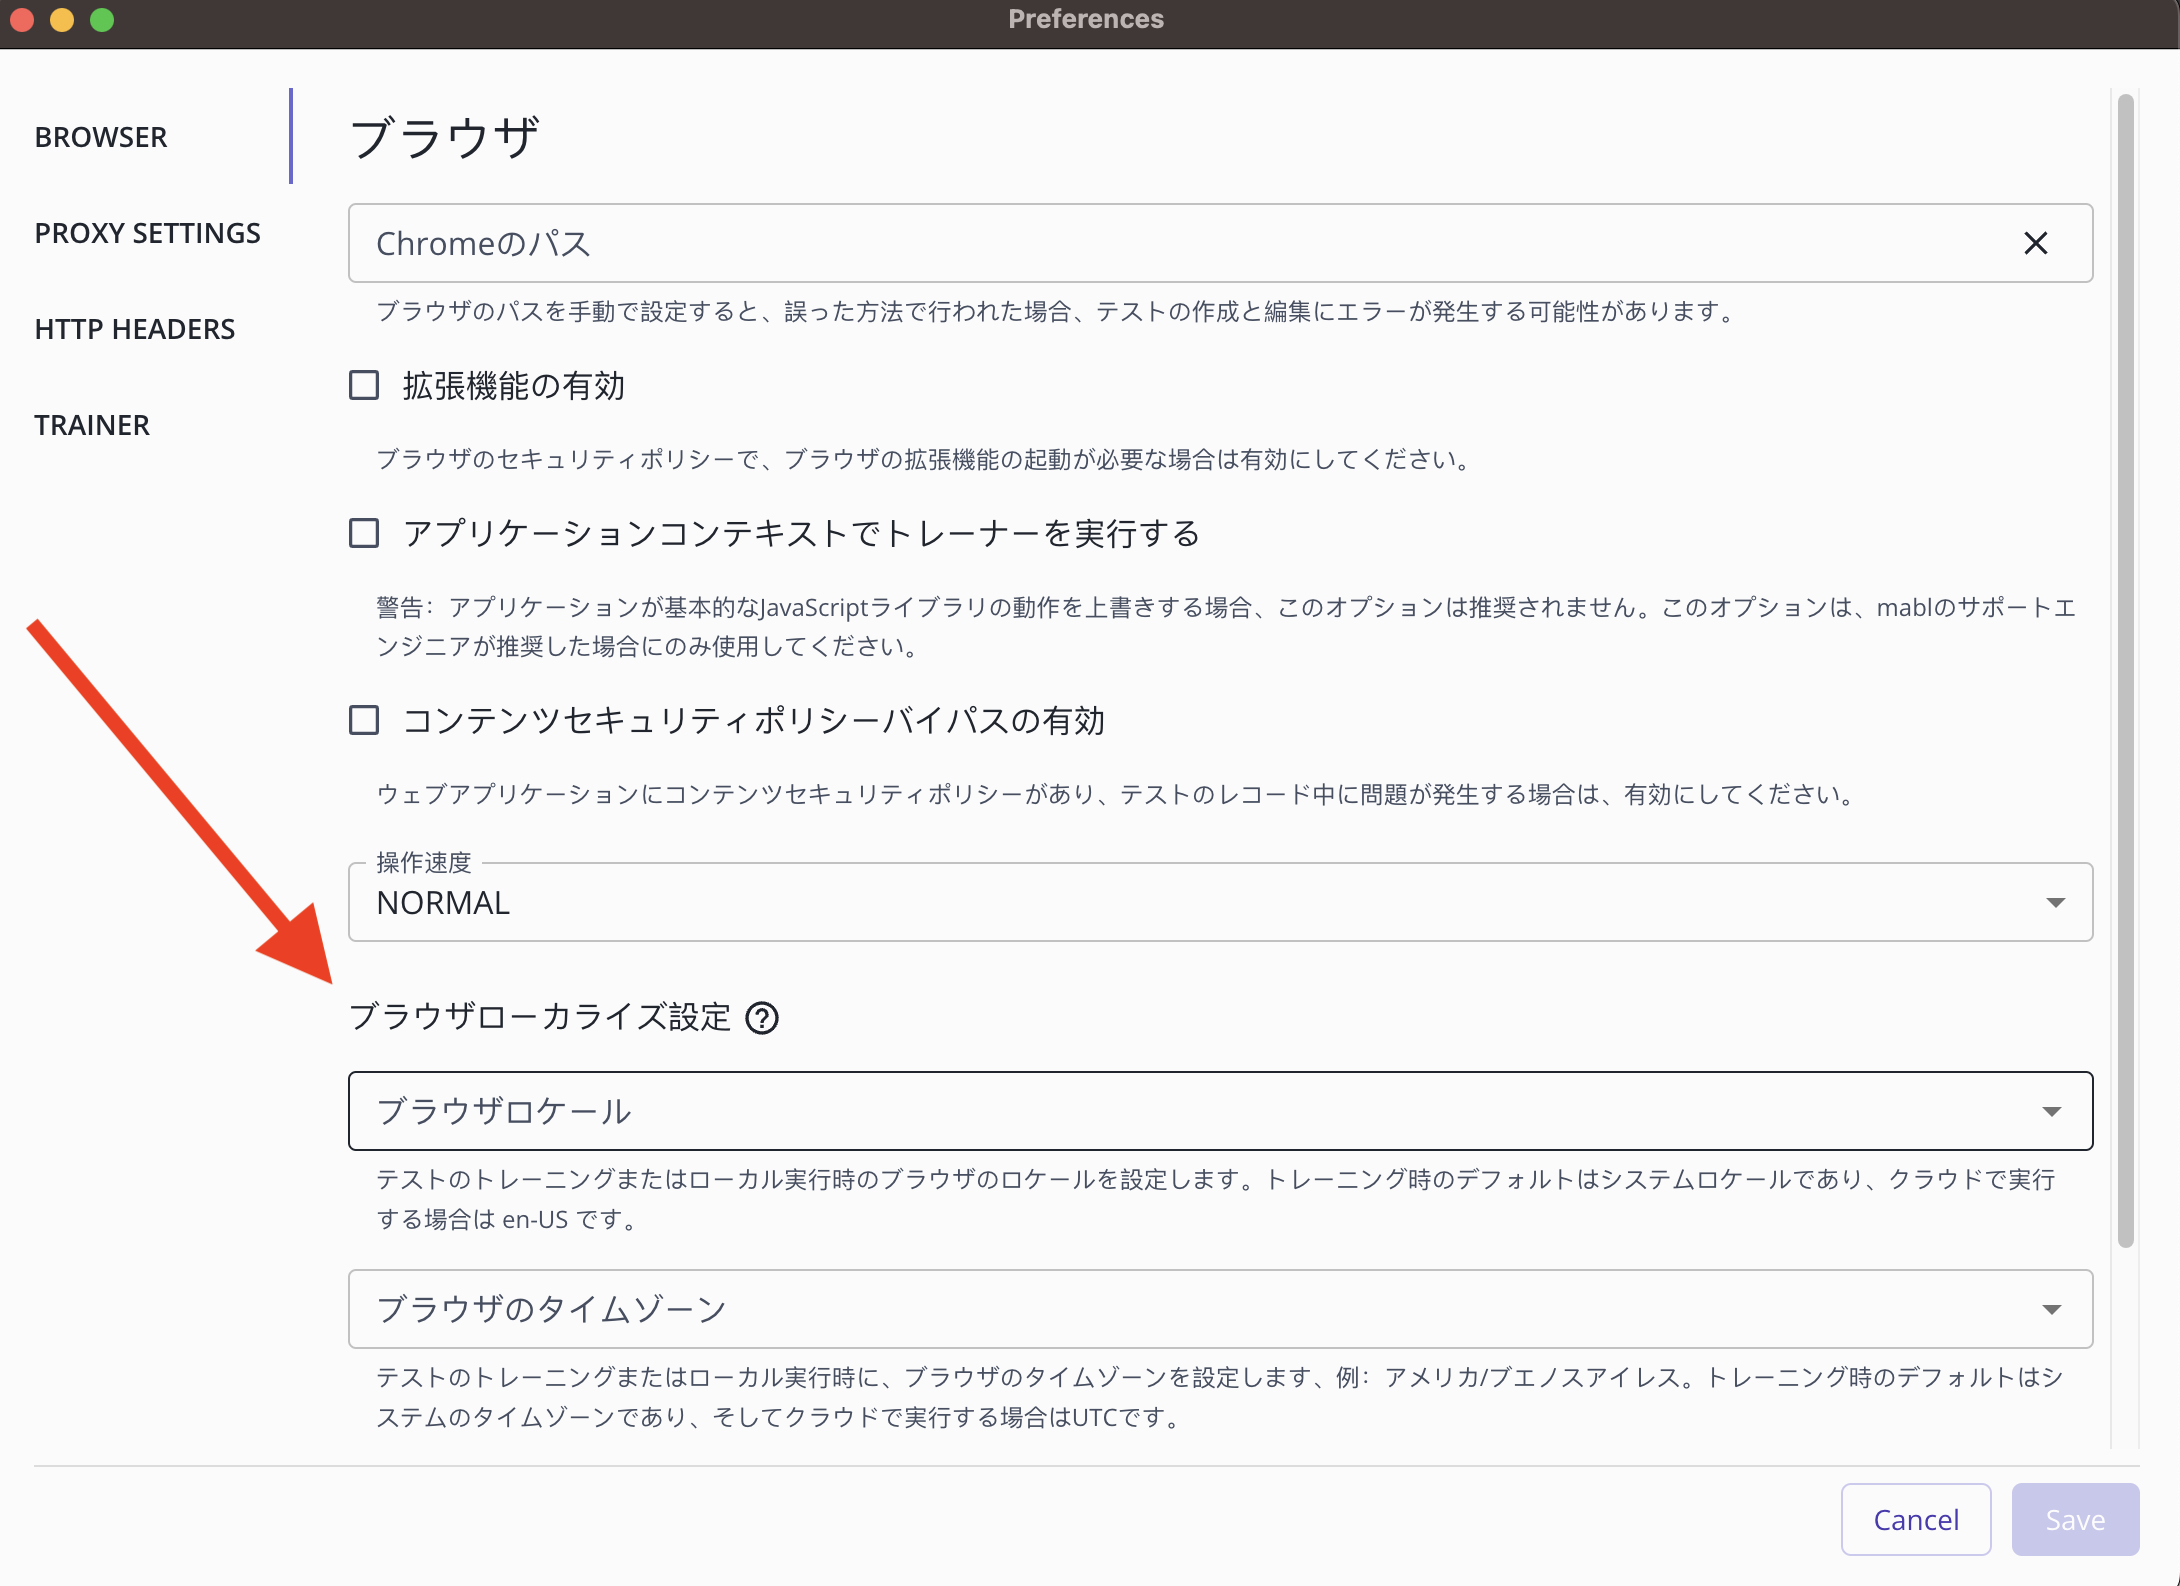Click the ブラウザローカライズ設定 section label
Image resolution: width=2180 pixels, height=1586 pixels.
pyautogui.click(x=540, y=1017)
